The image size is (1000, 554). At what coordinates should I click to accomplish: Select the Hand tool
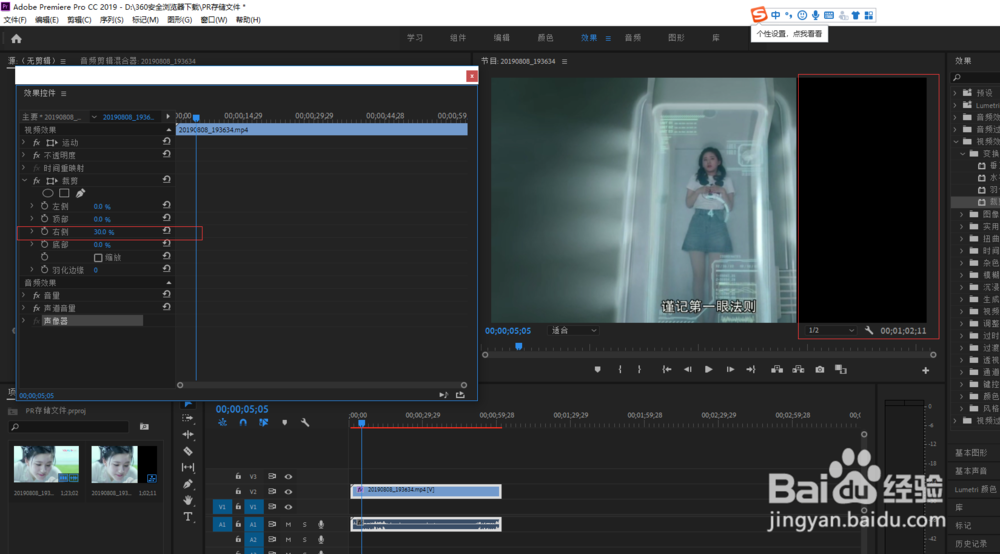click(188, 500)
